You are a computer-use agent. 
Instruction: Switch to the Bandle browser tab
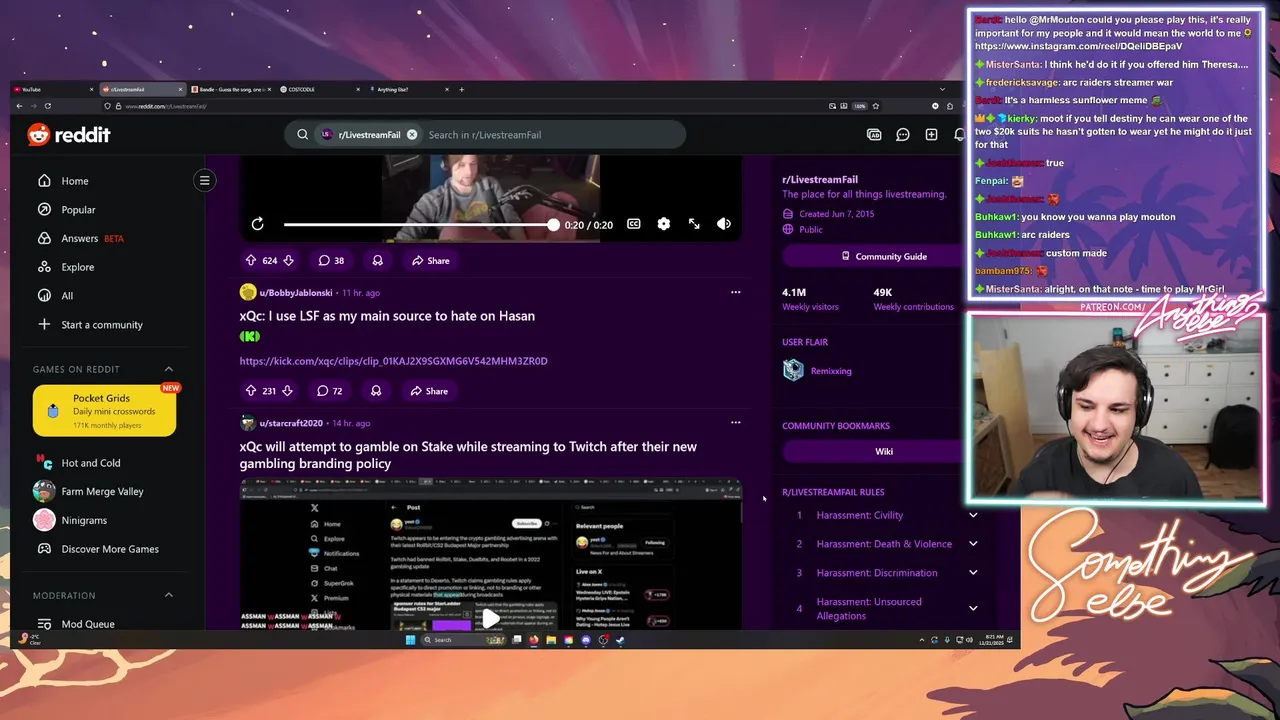click(230, 89)
